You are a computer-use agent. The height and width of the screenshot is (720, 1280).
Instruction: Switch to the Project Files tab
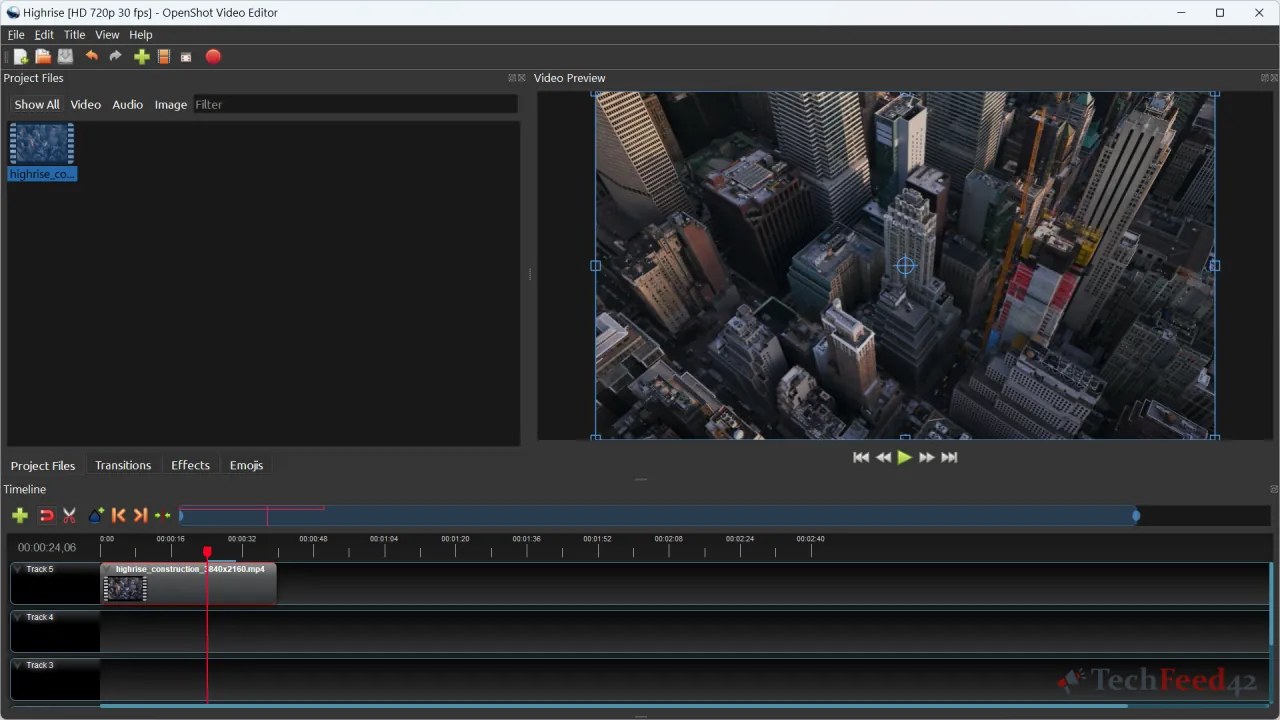coord(43,465)
